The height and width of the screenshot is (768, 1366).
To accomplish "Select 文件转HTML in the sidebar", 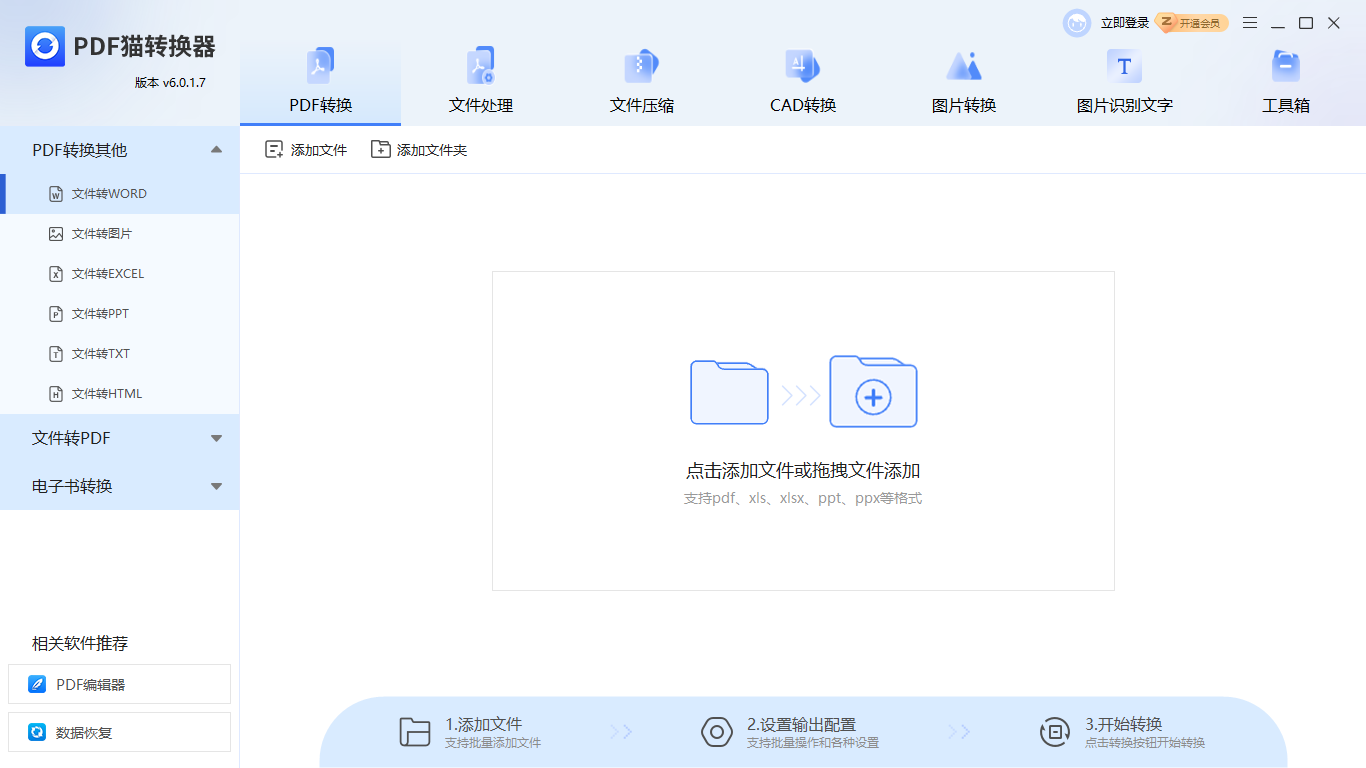I will 106,393.
